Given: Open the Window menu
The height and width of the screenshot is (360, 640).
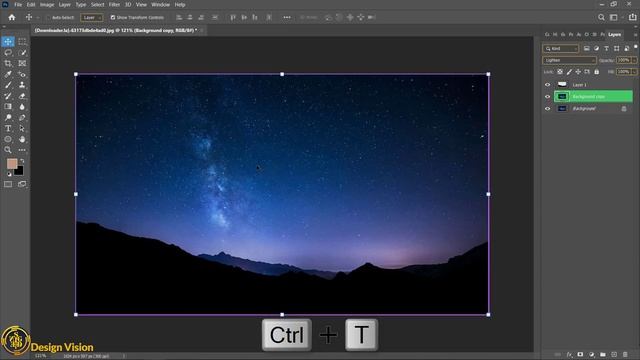Looking at the screenshot, I should [160, 4].
